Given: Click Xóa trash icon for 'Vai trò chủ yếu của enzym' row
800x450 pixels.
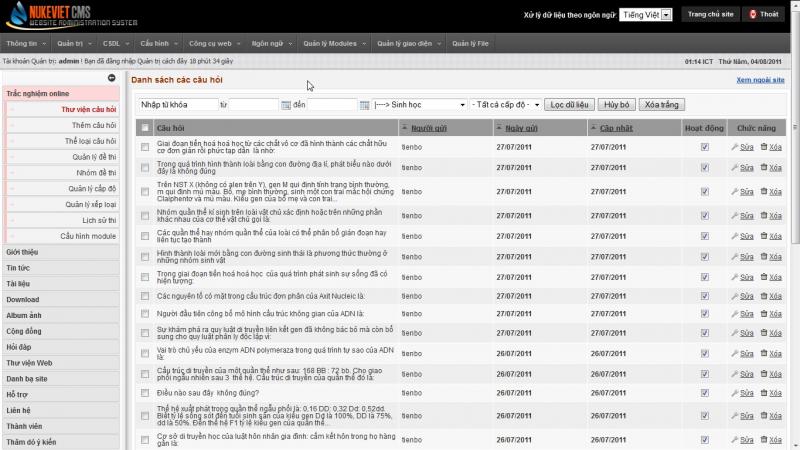Looking at the screenshot, I should pyautogui.click(x=764, y=353).
